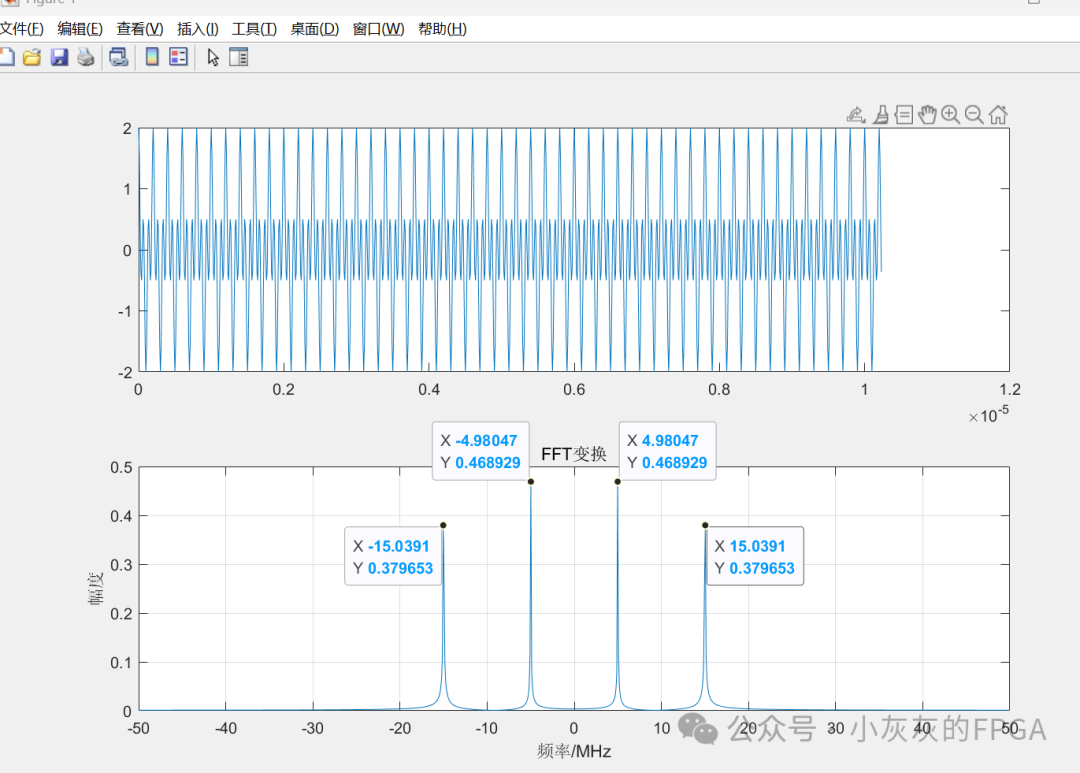
Task: Select data tip showing X -4.98047
Action: [x=481, y=451]
